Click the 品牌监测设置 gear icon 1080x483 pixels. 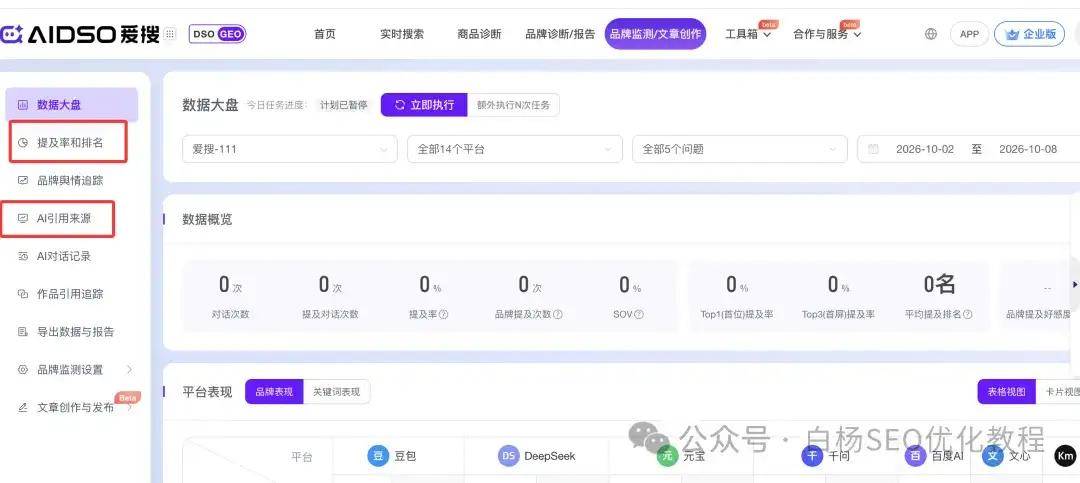pyautogui.click(x=23, y=370)
